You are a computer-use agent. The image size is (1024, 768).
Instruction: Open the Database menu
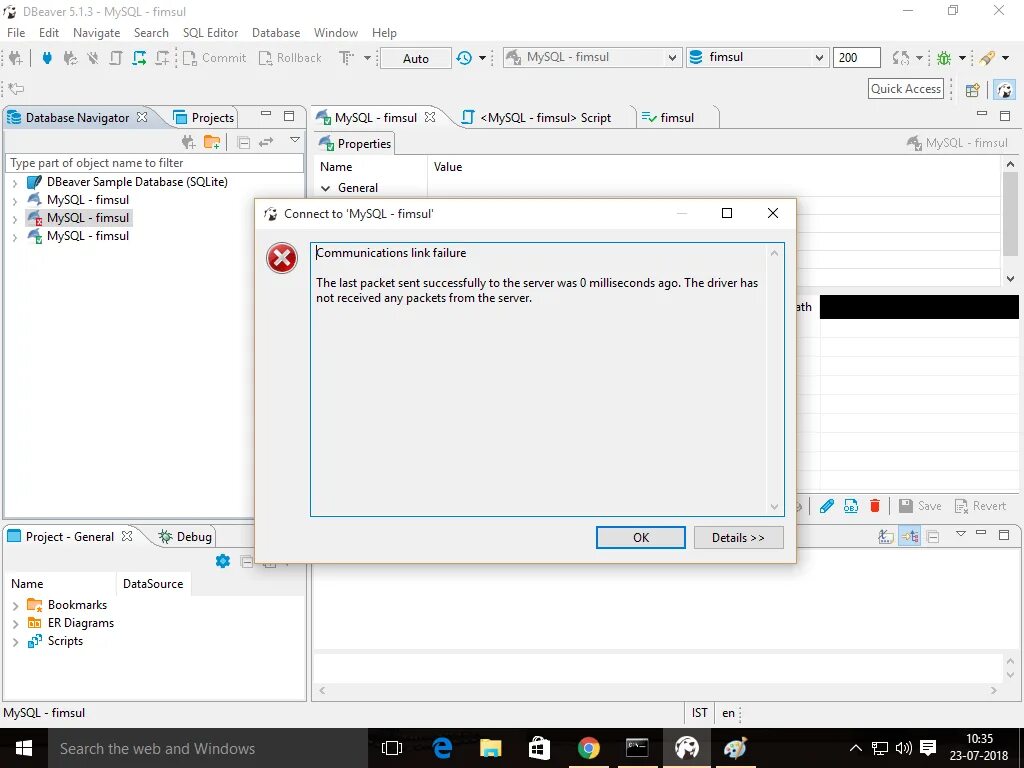(276, 33)
